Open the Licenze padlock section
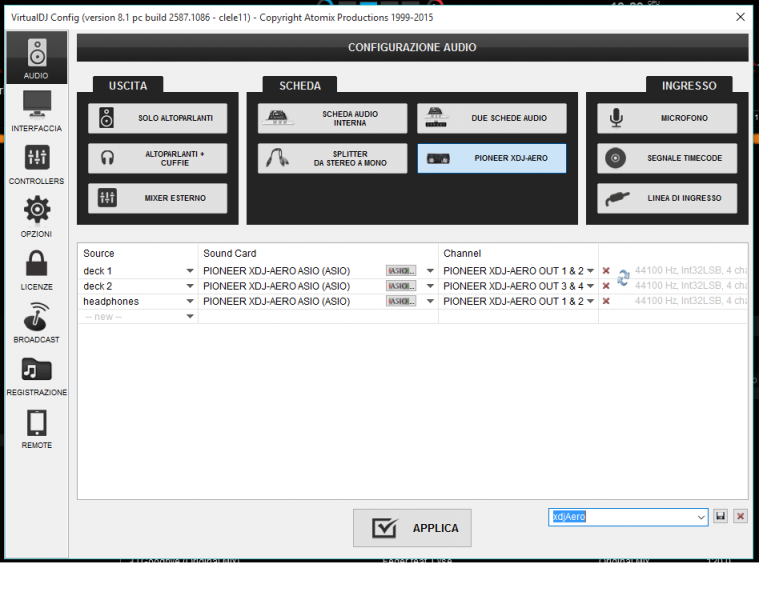The width and height of the screenshot is (783, 600). pyautogui.click(x=36, y=270)
